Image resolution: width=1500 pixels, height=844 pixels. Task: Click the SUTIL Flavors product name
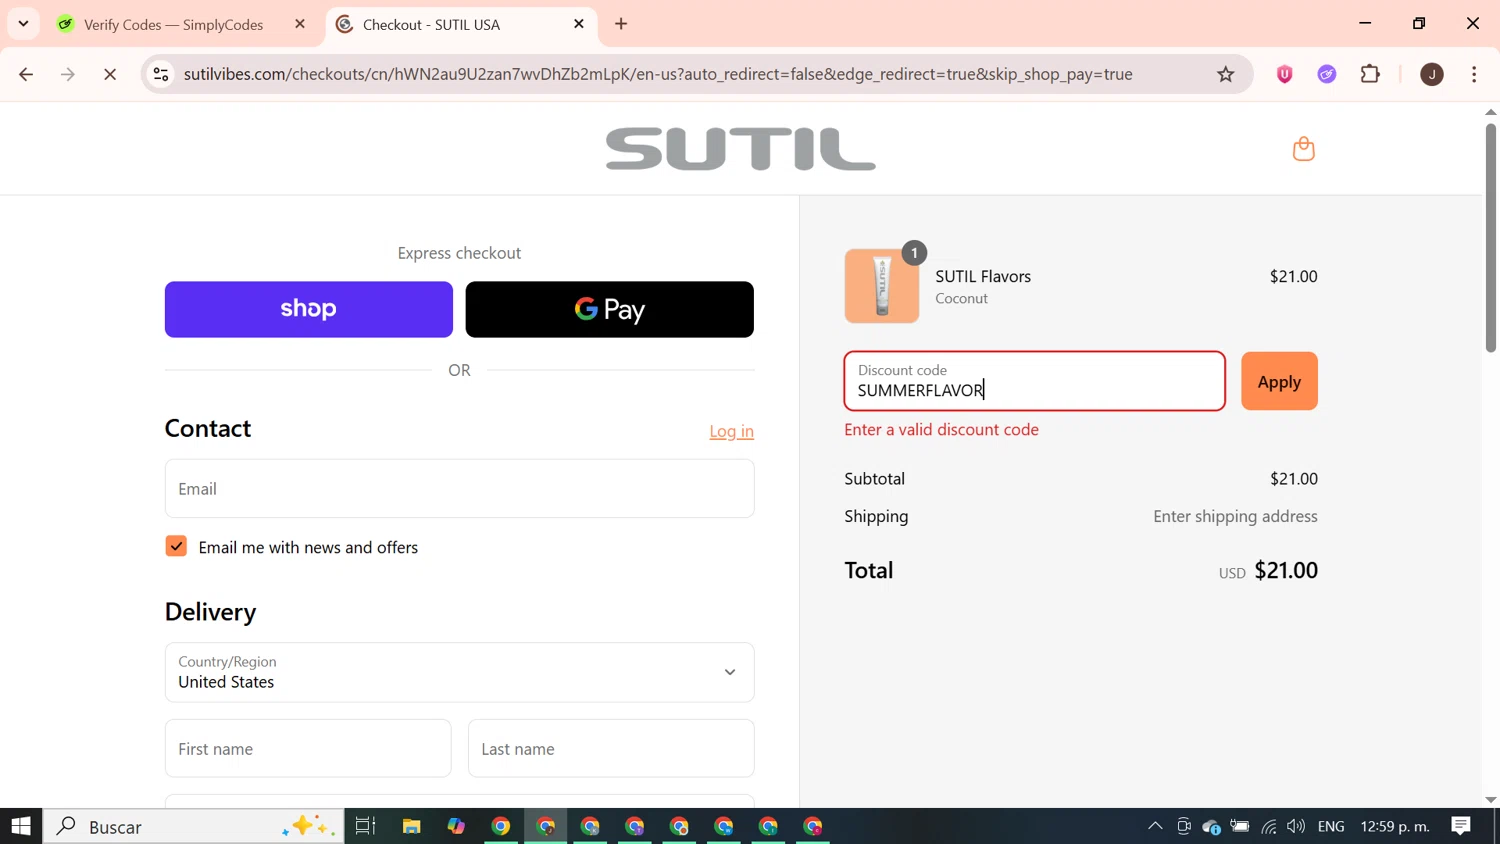click(x=983, y=276)
